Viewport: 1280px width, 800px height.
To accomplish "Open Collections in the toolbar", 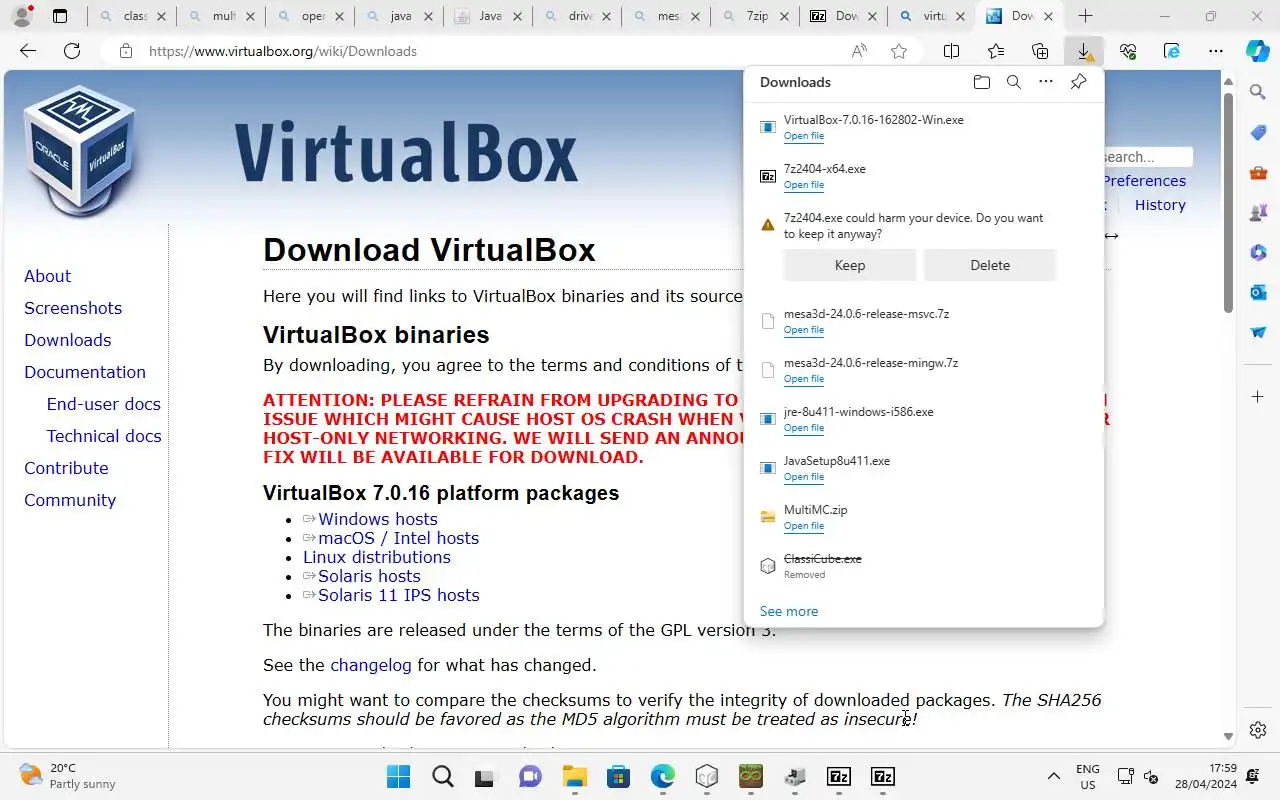I will coord(1040,51).
